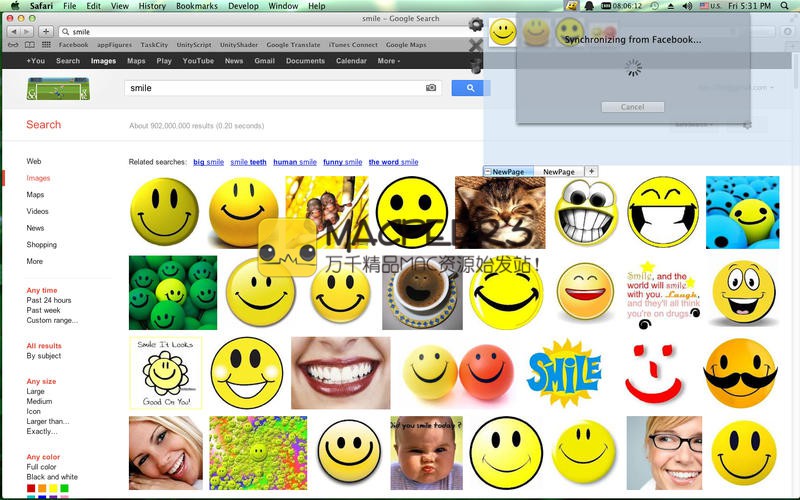Open search by image camera icon
Screen dimensions: 800x500
431,88
